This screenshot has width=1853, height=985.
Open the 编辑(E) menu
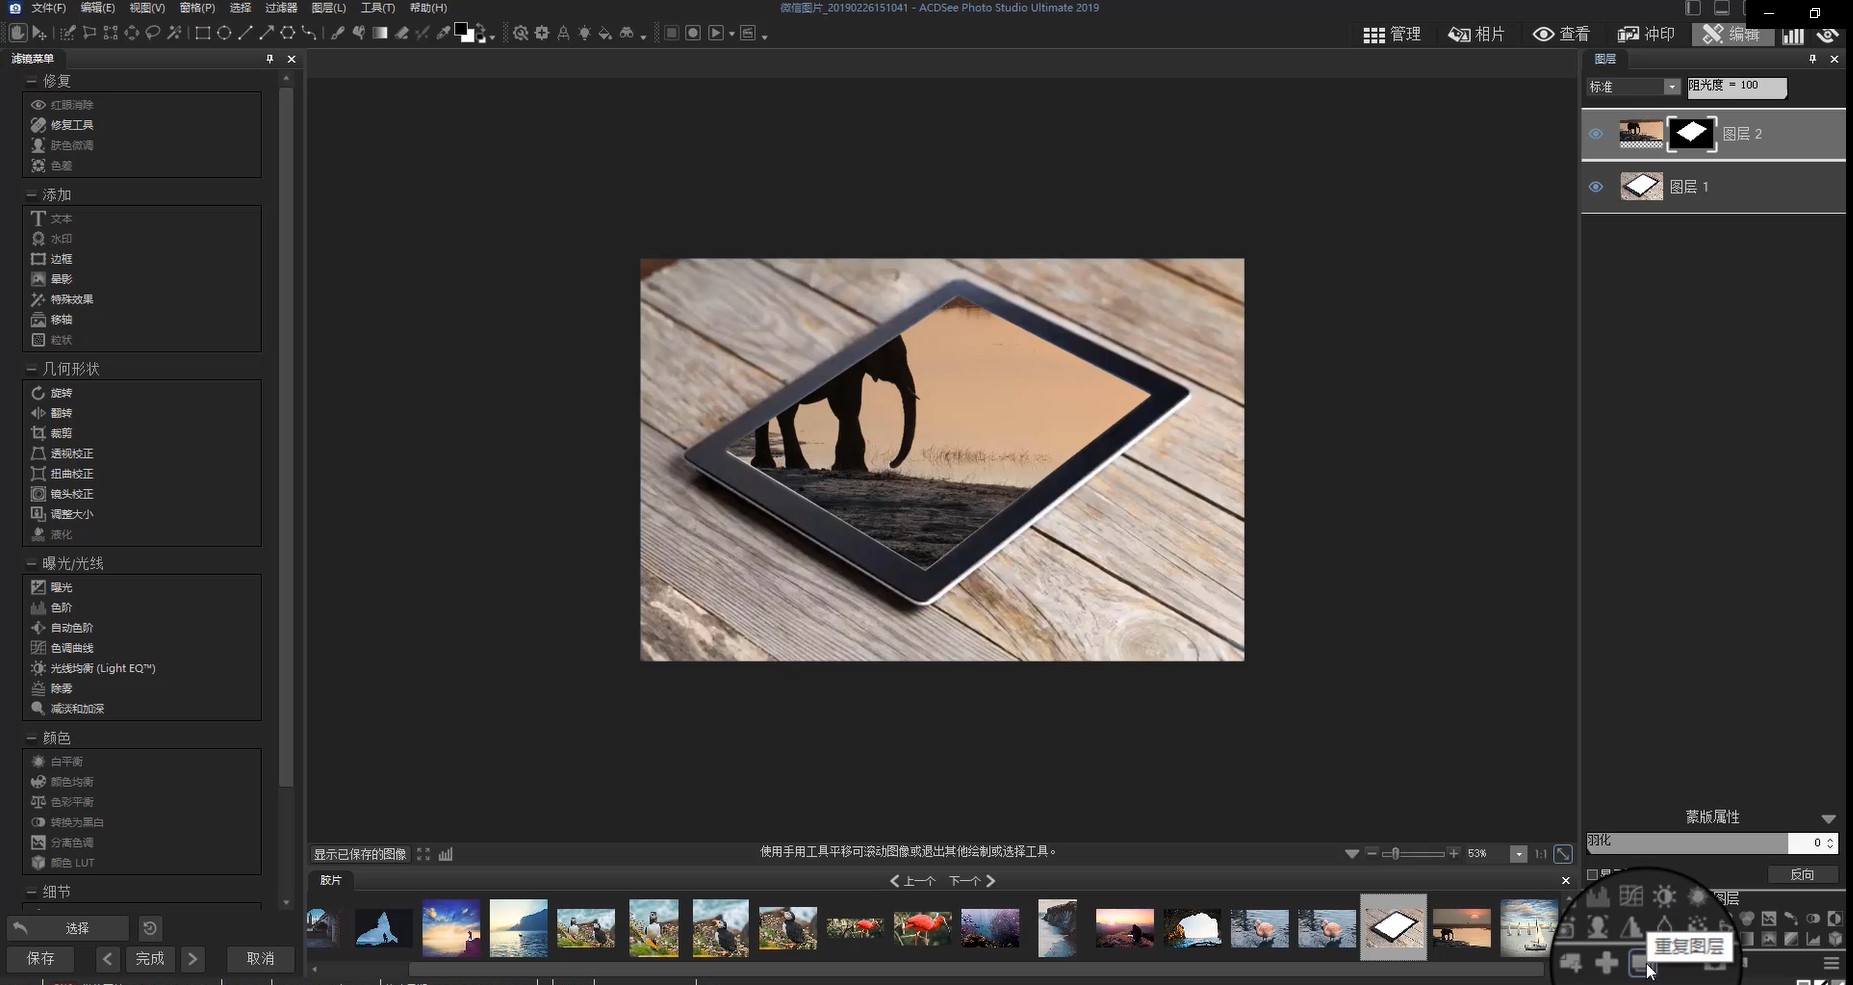pos(98,8)
